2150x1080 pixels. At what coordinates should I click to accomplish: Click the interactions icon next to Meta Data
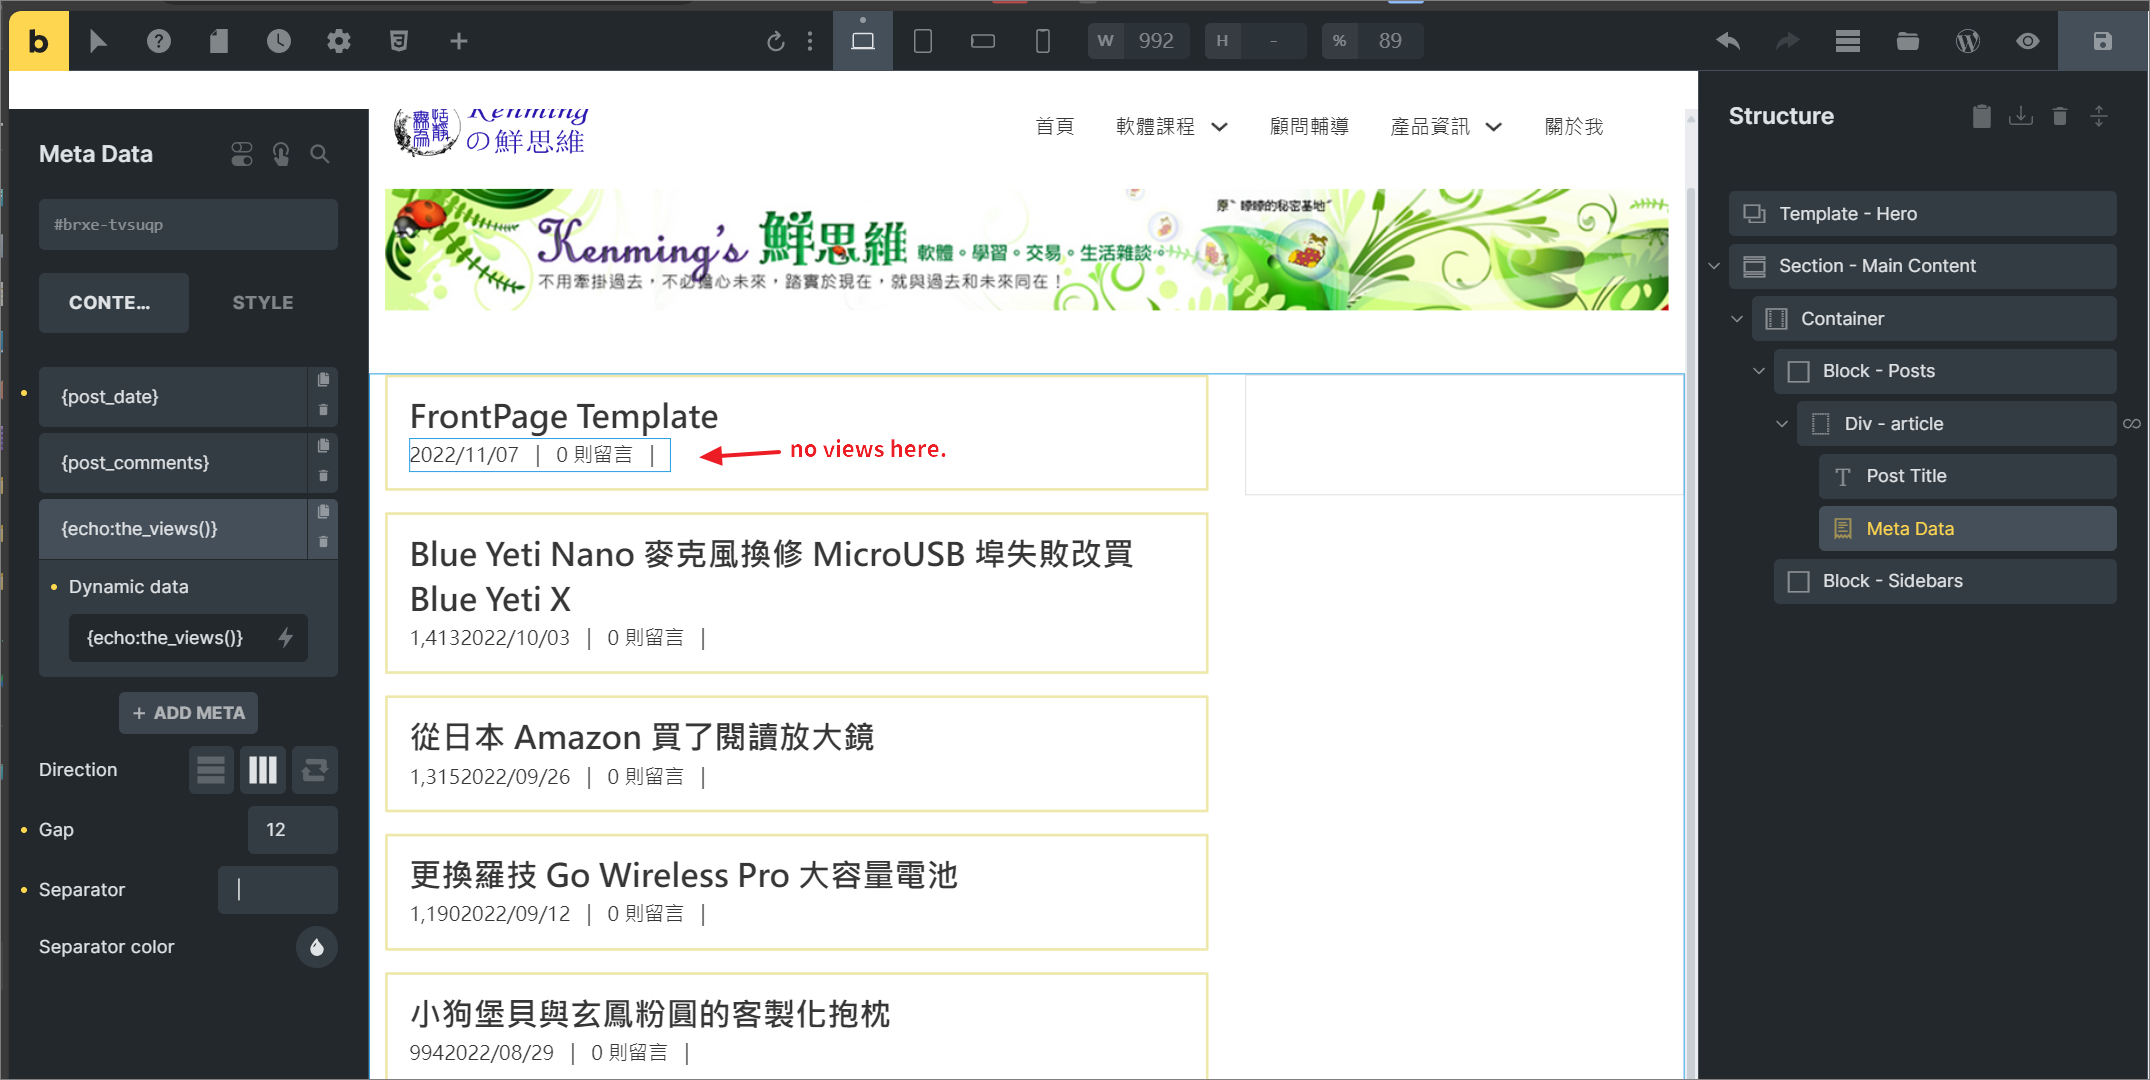pyautogui.click(x=281, y=154)
